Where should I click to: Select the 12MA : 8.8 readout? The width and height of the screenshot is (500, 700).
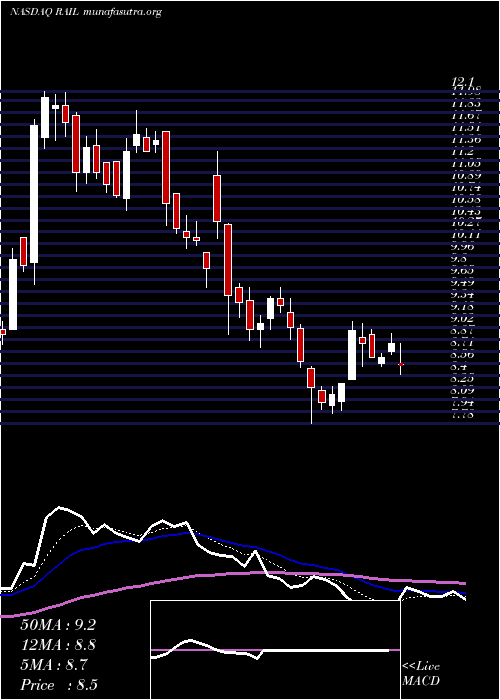click(x=58, y=645)
